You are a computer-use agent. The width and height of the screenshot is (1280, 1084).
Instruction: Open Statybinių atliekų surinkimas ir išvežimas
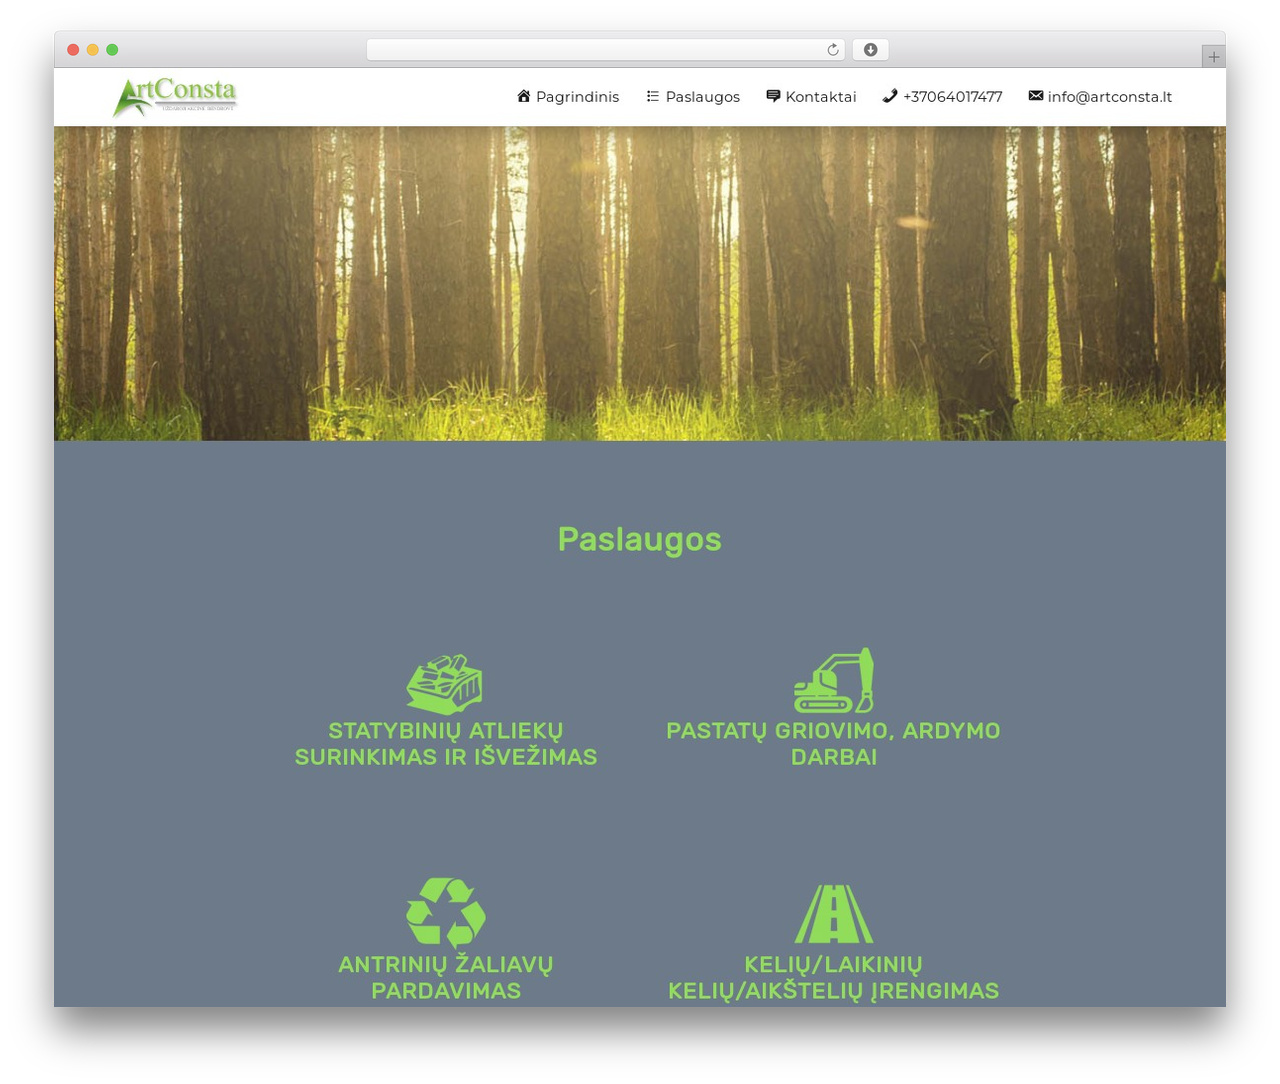446,744
